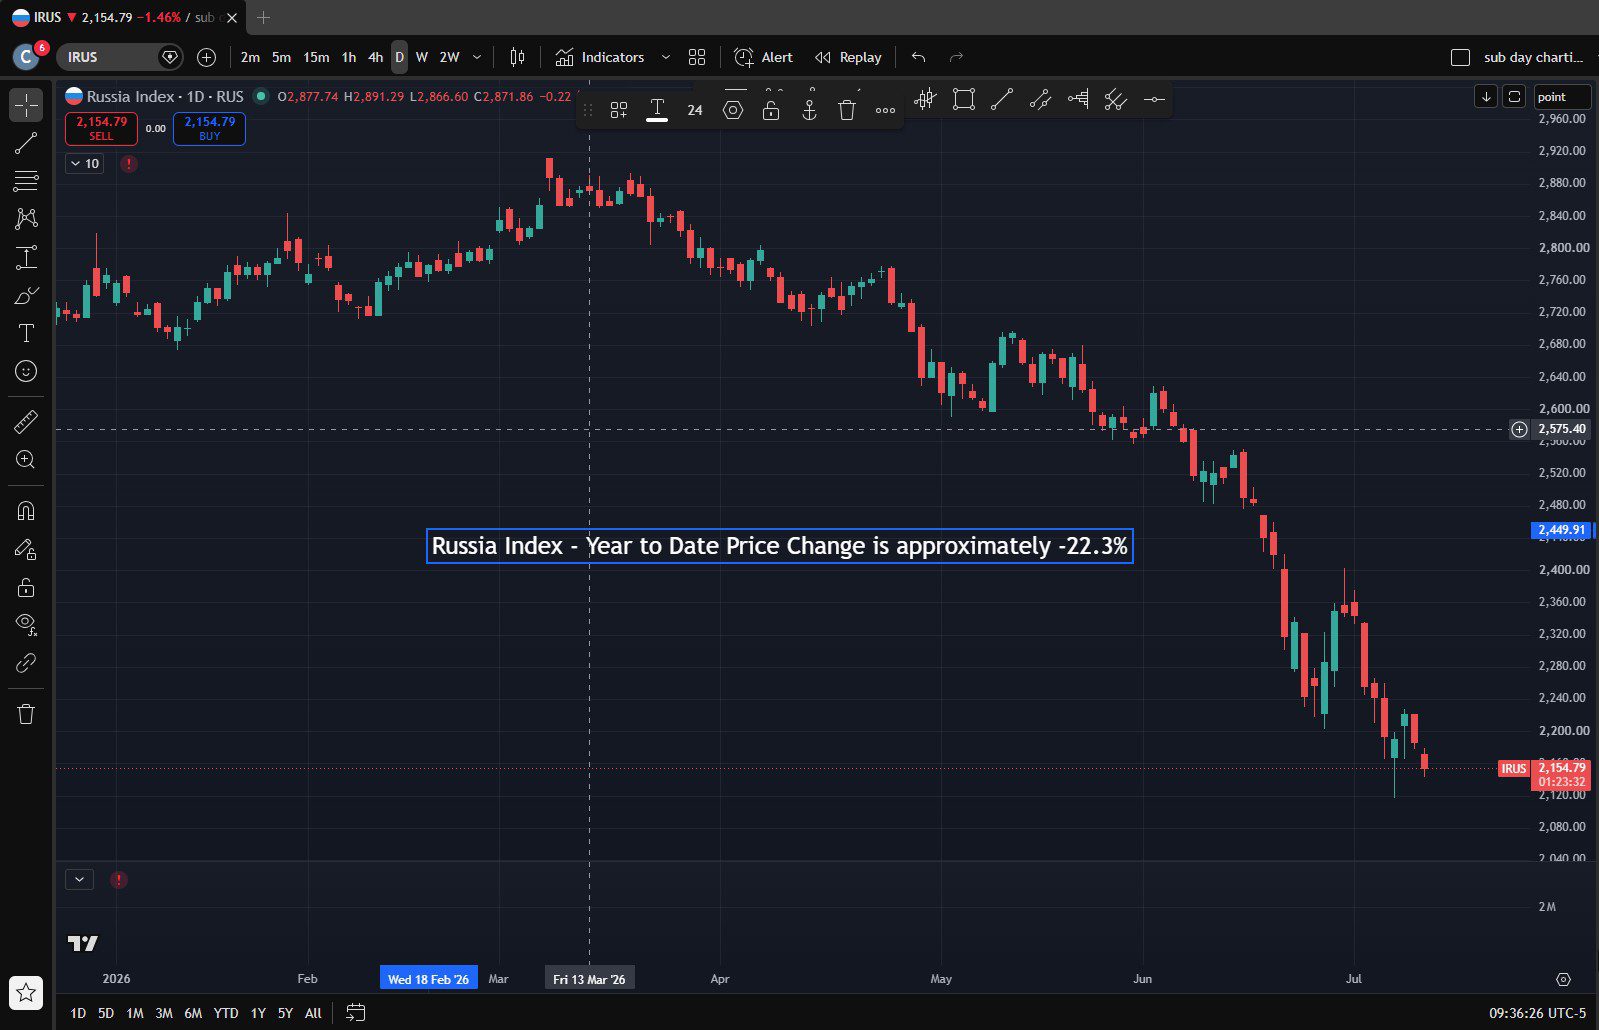Click the BUY 2,154.79 button
1599x1030 pixels.
coord(209,129)
